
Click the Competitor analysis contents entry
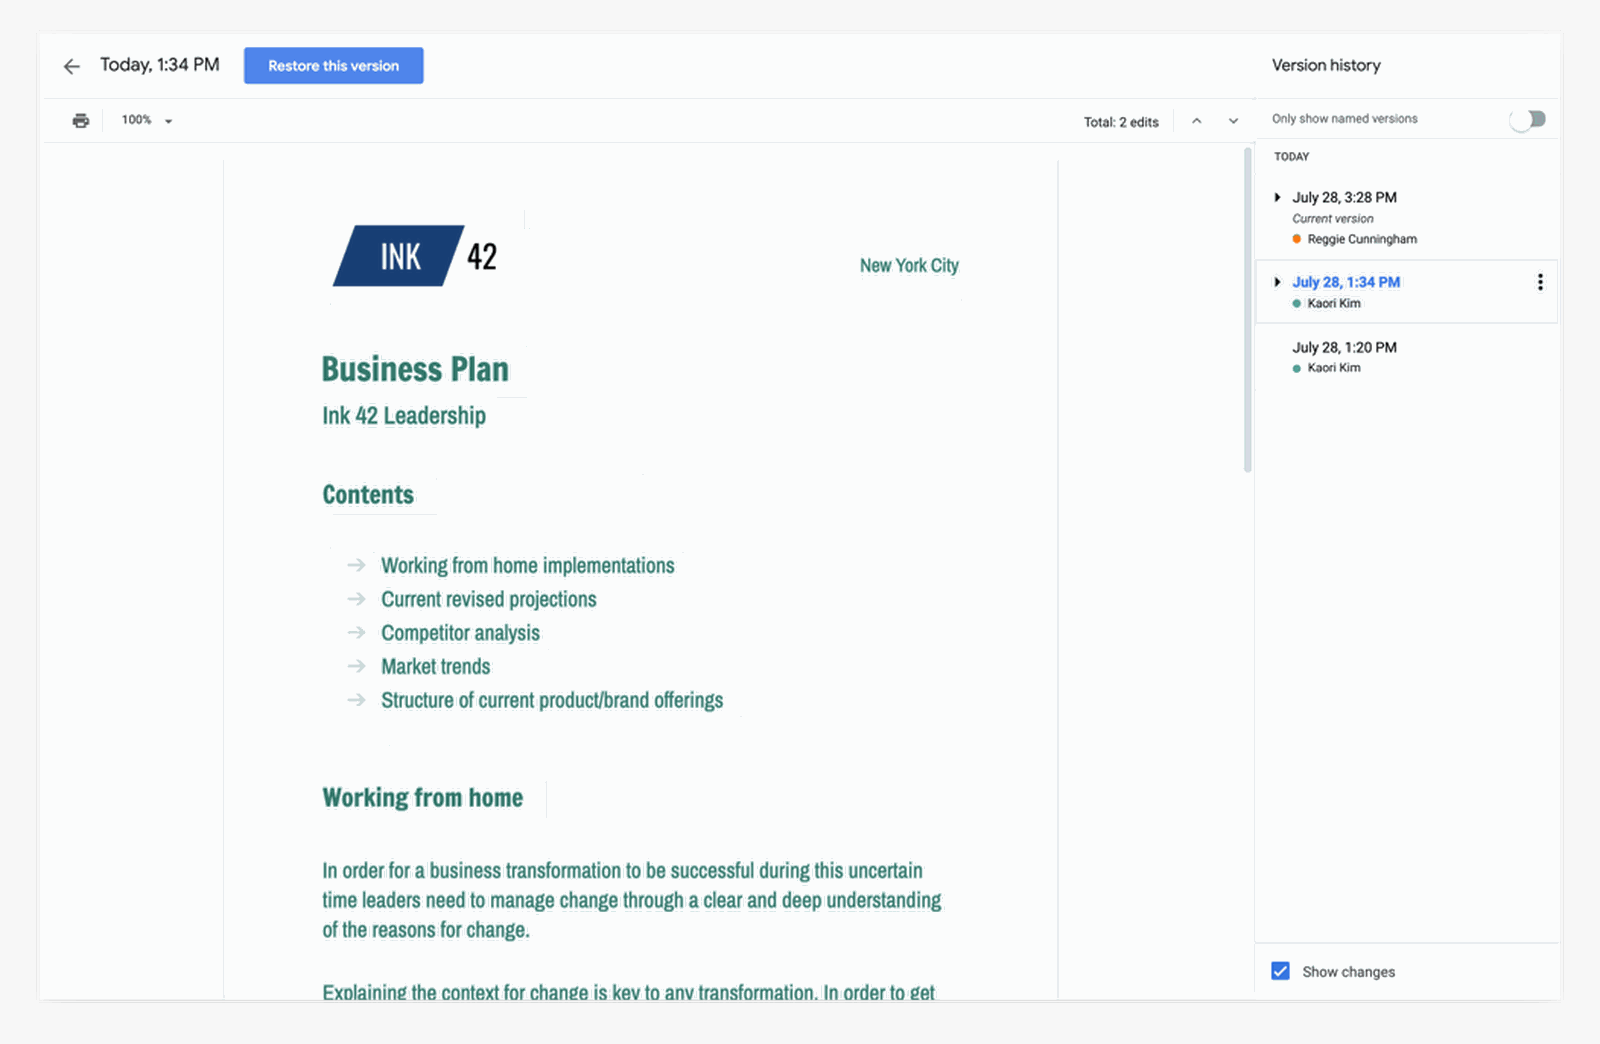(460, 632)
